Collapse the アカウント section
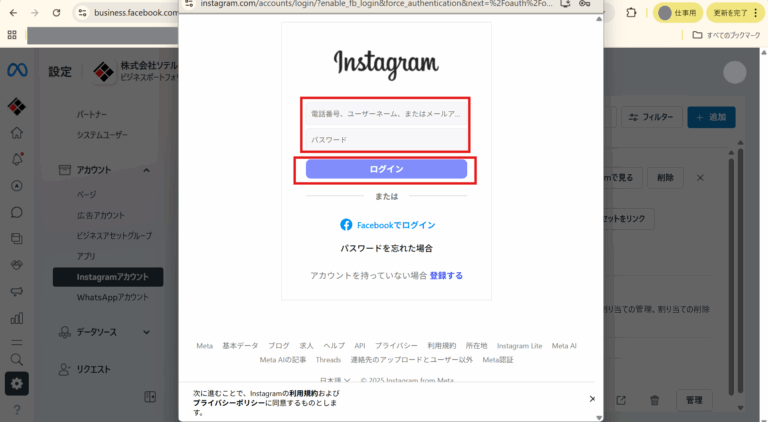 pos(146,170)
